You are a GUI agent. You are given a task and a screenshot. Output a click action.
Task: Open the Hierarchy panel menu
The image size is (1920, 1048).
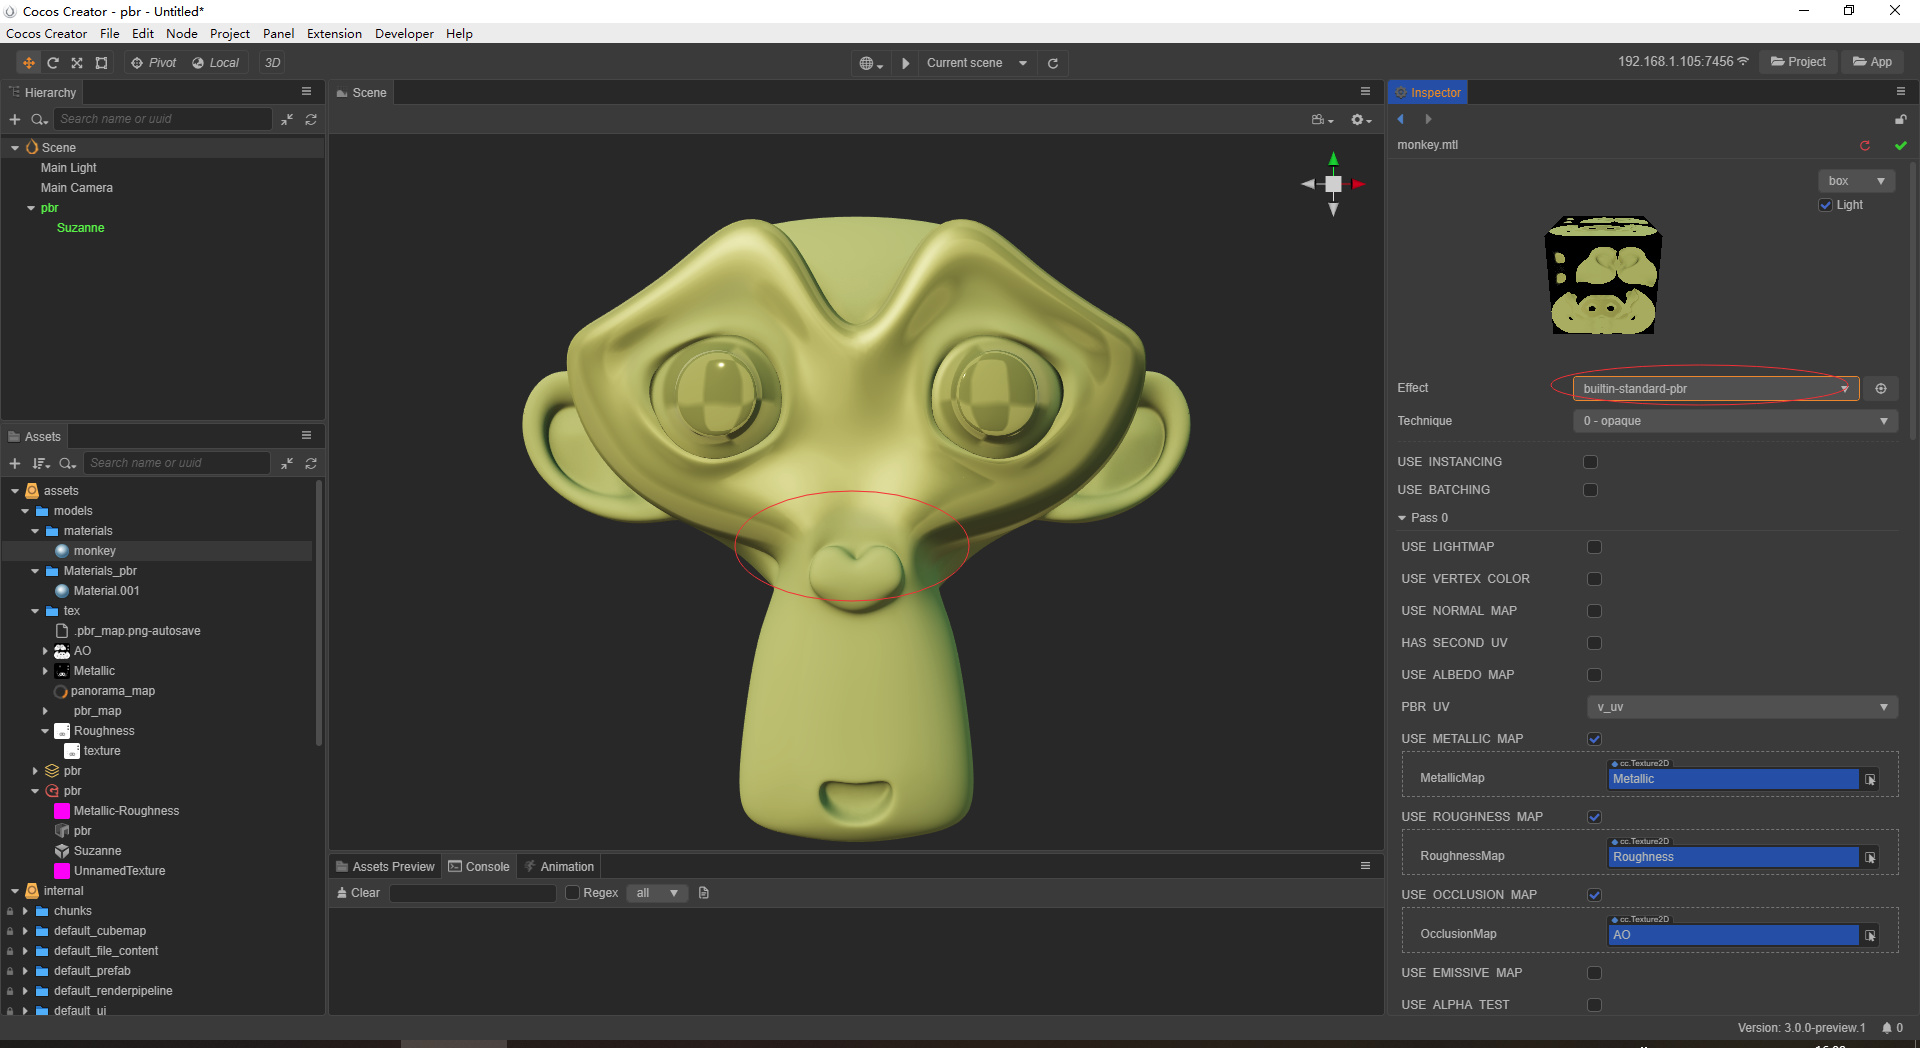point(307,91)
